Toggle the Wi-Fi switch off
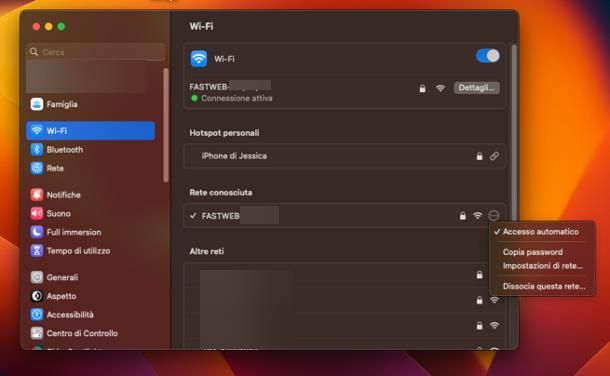 click(487, 56)
